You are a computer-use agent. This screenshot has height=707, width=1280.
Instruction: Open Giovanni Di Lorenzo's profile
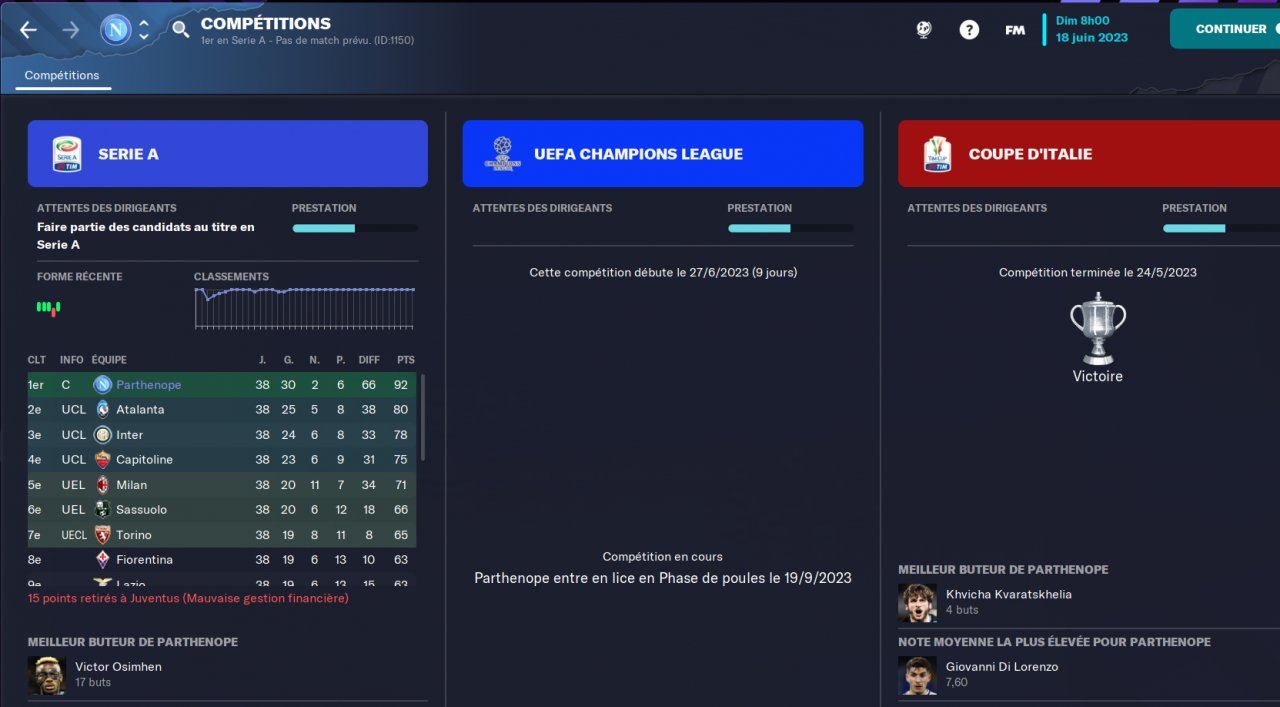tap(1002, 667)
